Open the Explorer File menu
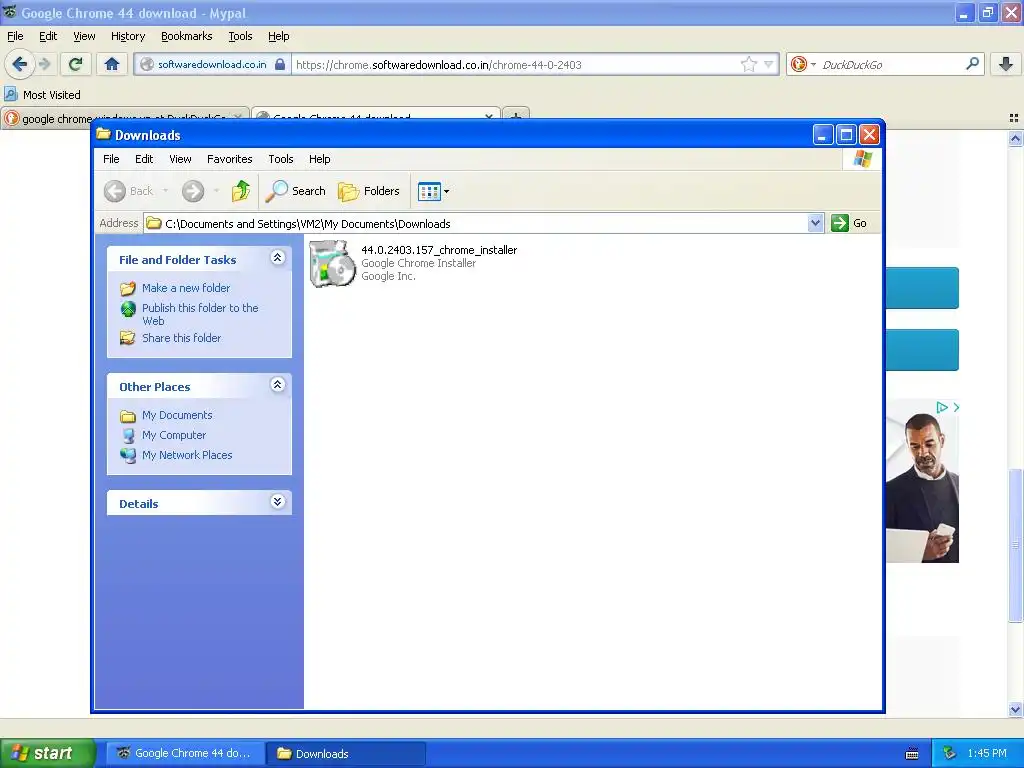The image size is (1024, 768). (x=111, y=159)
